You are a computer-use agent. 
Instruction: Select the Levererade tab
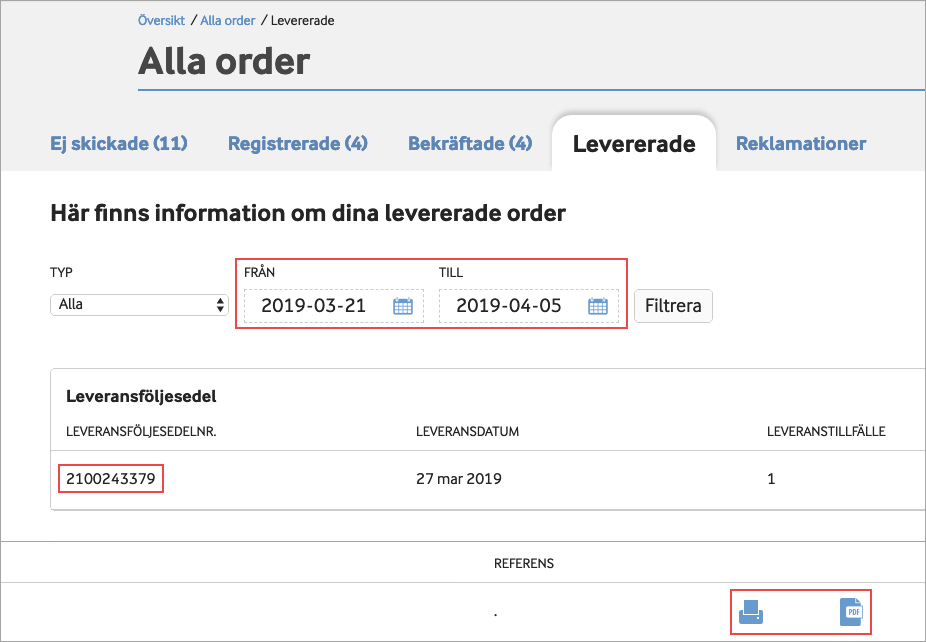coord(633,144)
